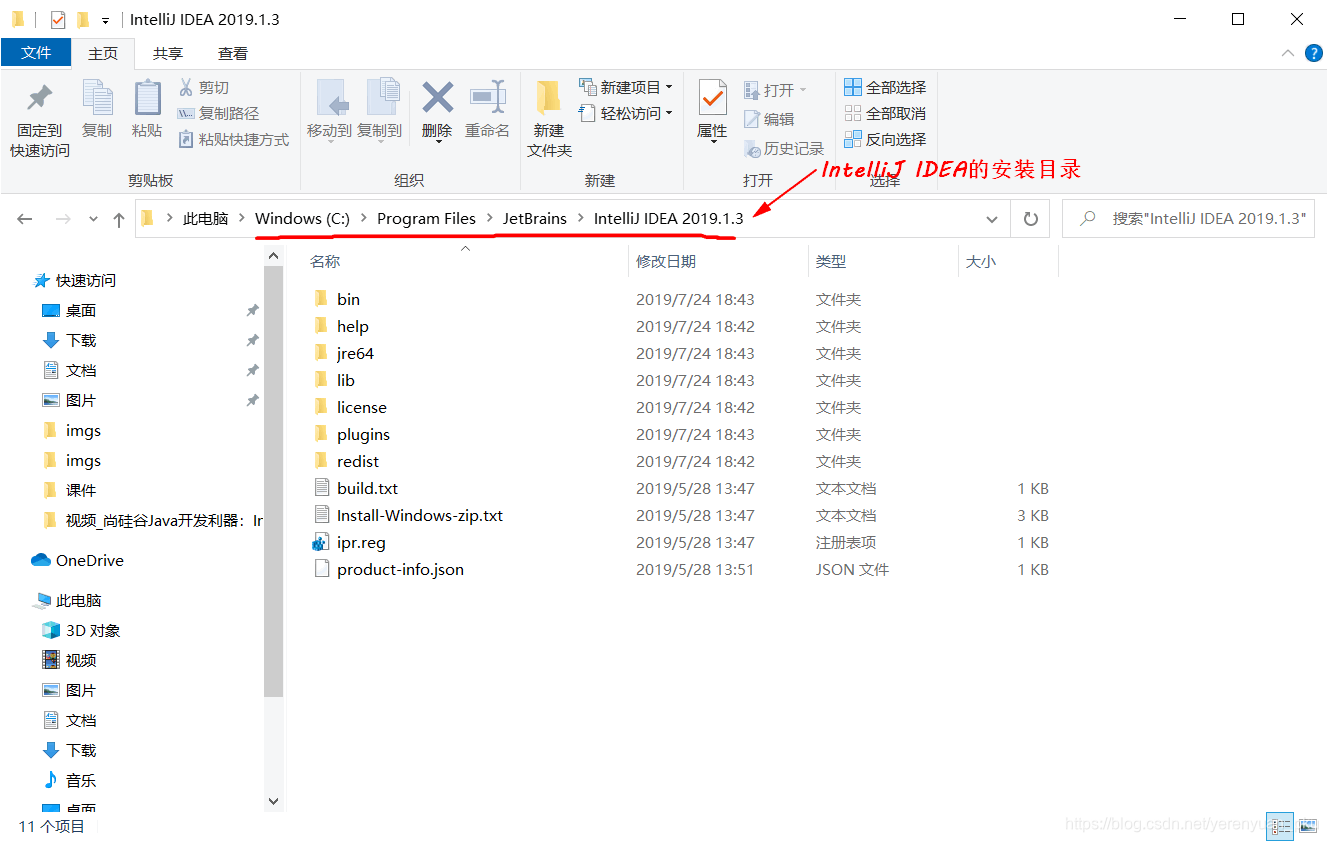1328x842 pixels.
Task: Click the Rename (重命名) icon
Action: pos(487,98)
